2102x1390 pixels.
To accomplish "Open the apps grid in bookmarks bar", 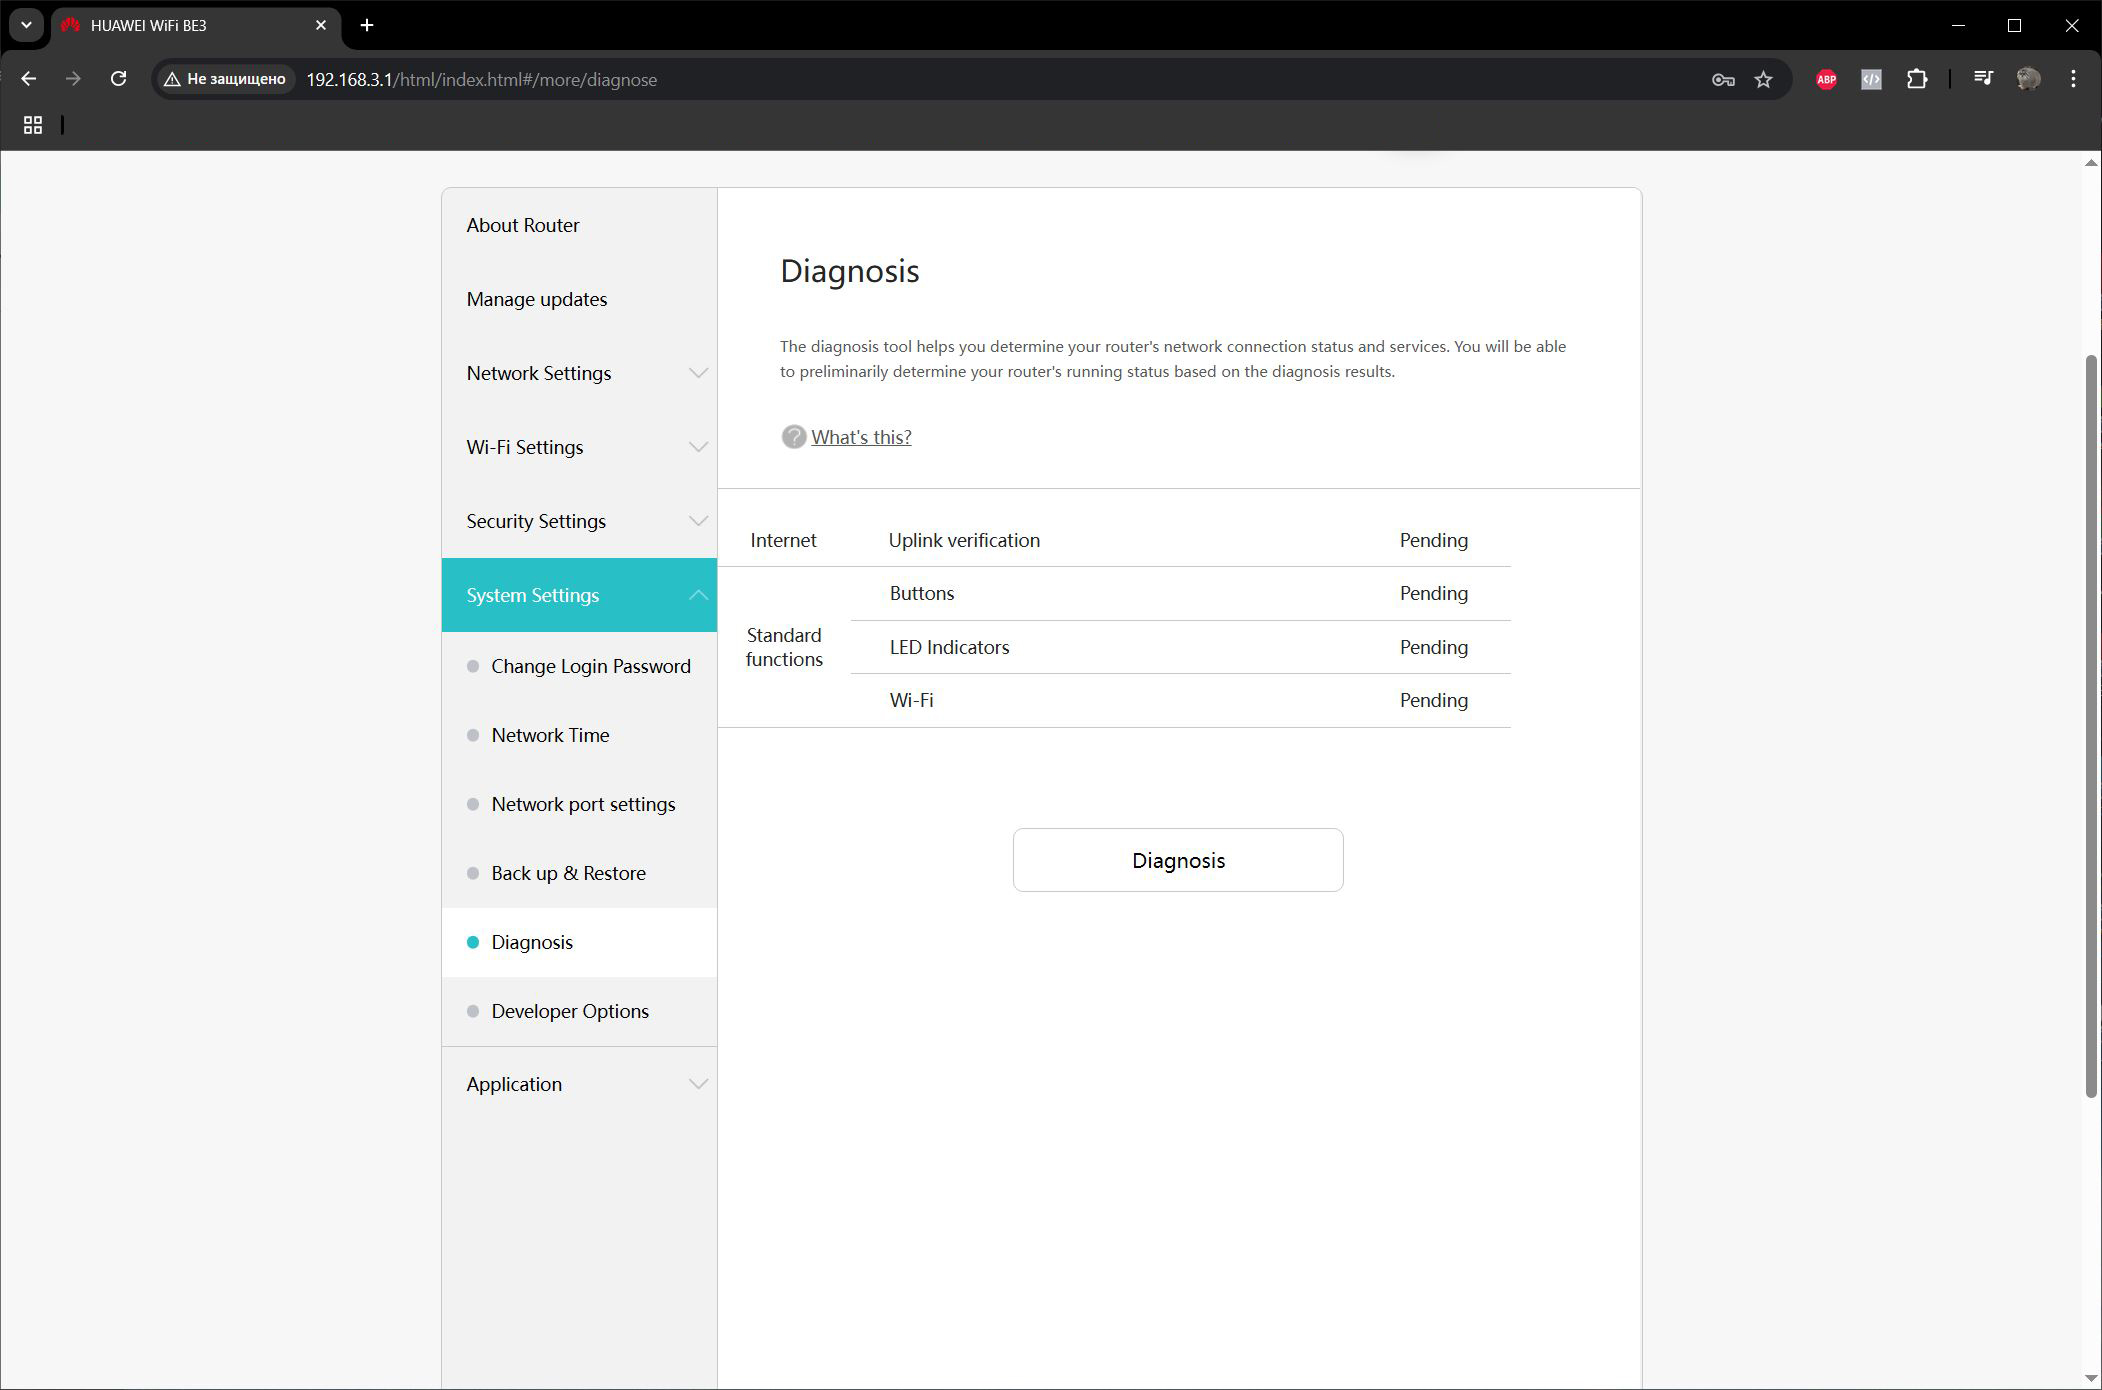I will pos(33,125).
